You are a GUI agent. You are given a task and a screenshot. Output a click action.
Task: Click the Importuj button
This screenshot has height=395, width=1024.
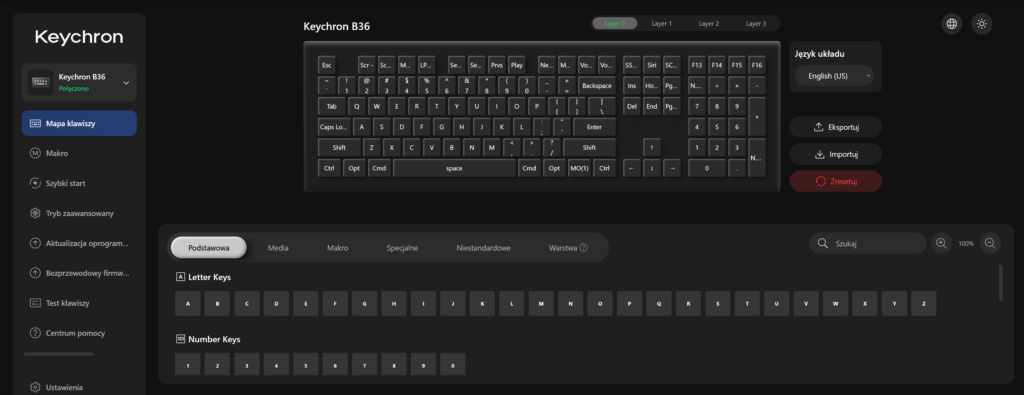point(835,154)
